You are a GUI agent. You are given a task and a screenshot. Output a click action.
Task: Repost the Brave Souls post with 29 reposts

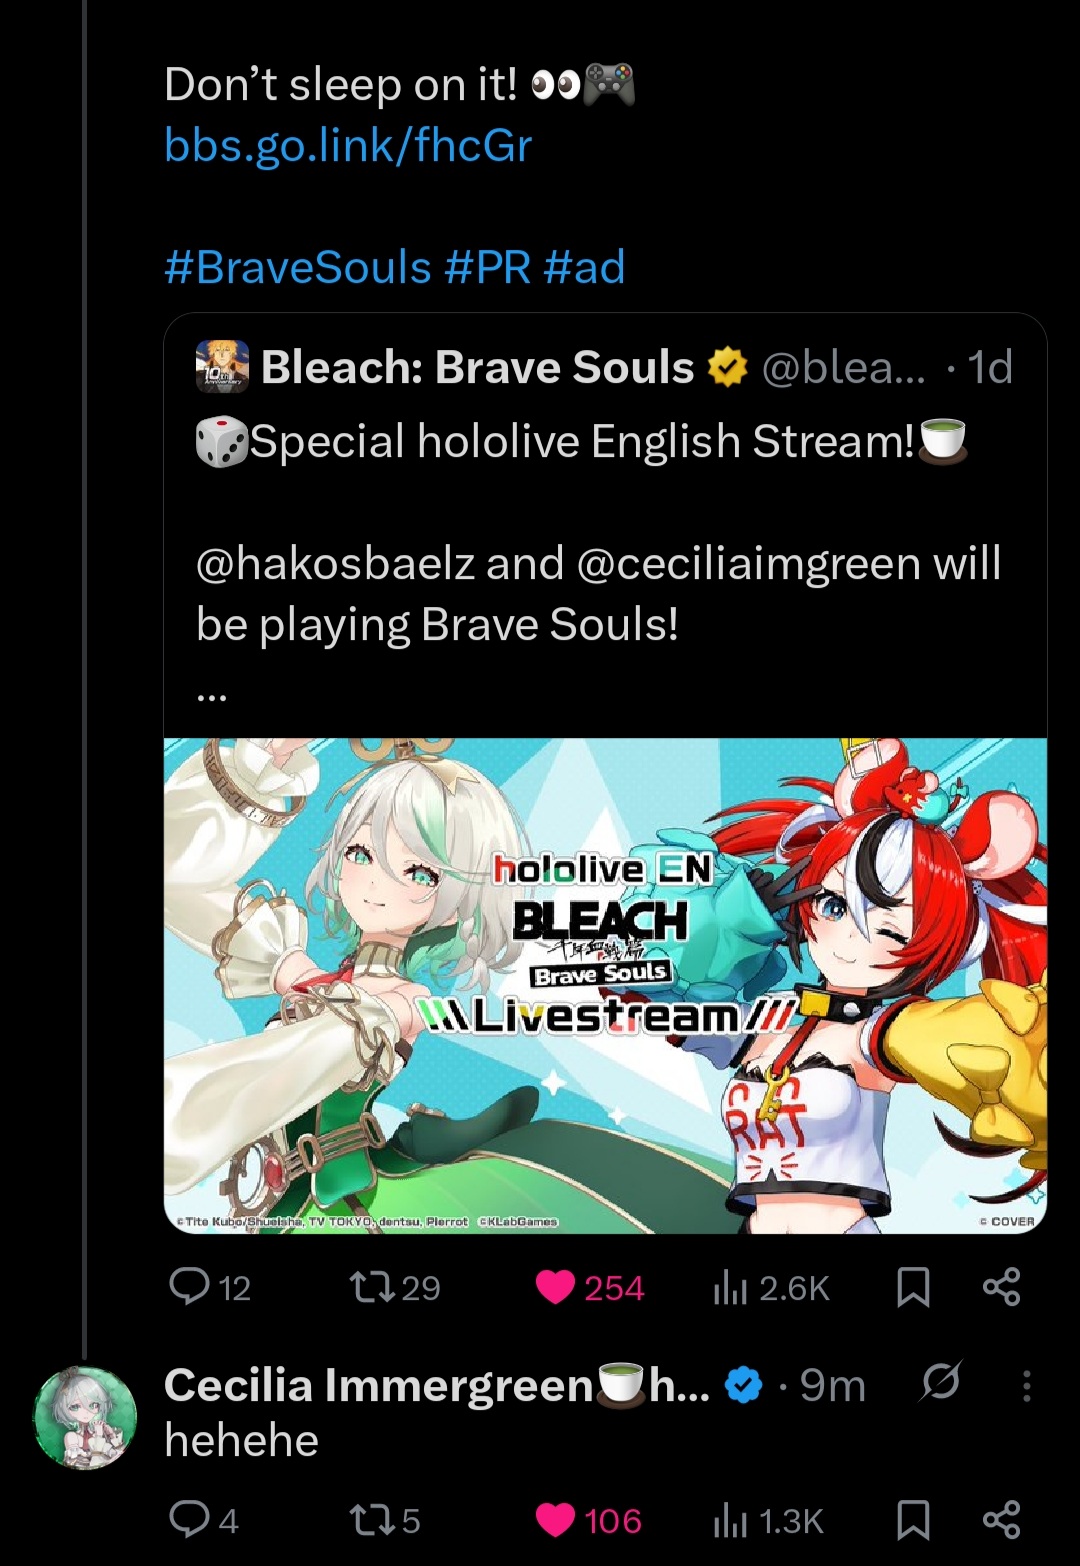point(370,1287)
